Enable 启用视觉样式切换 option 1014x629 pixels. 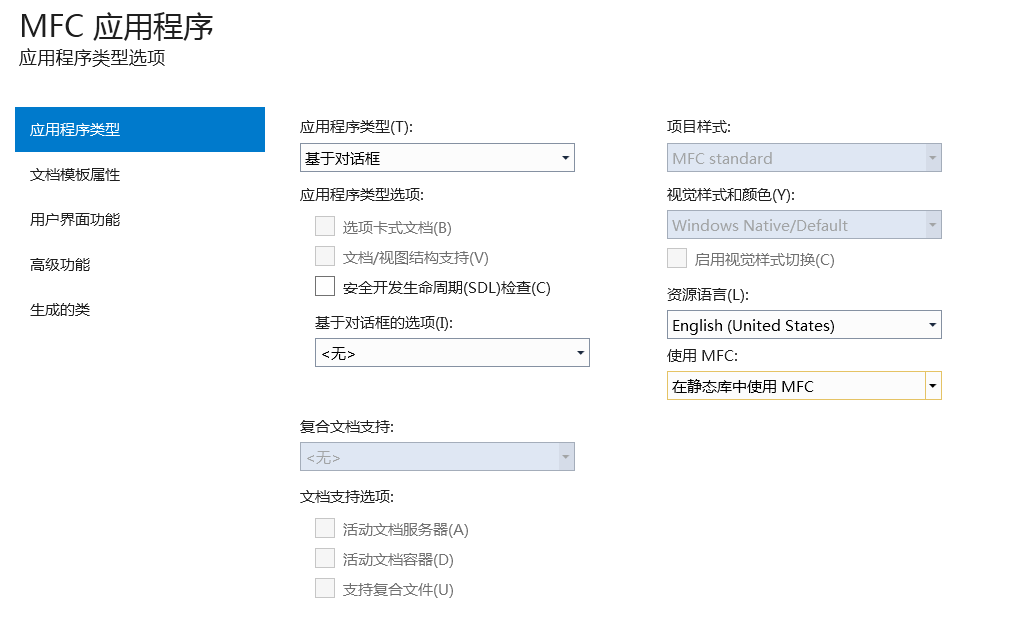(676, 258)
